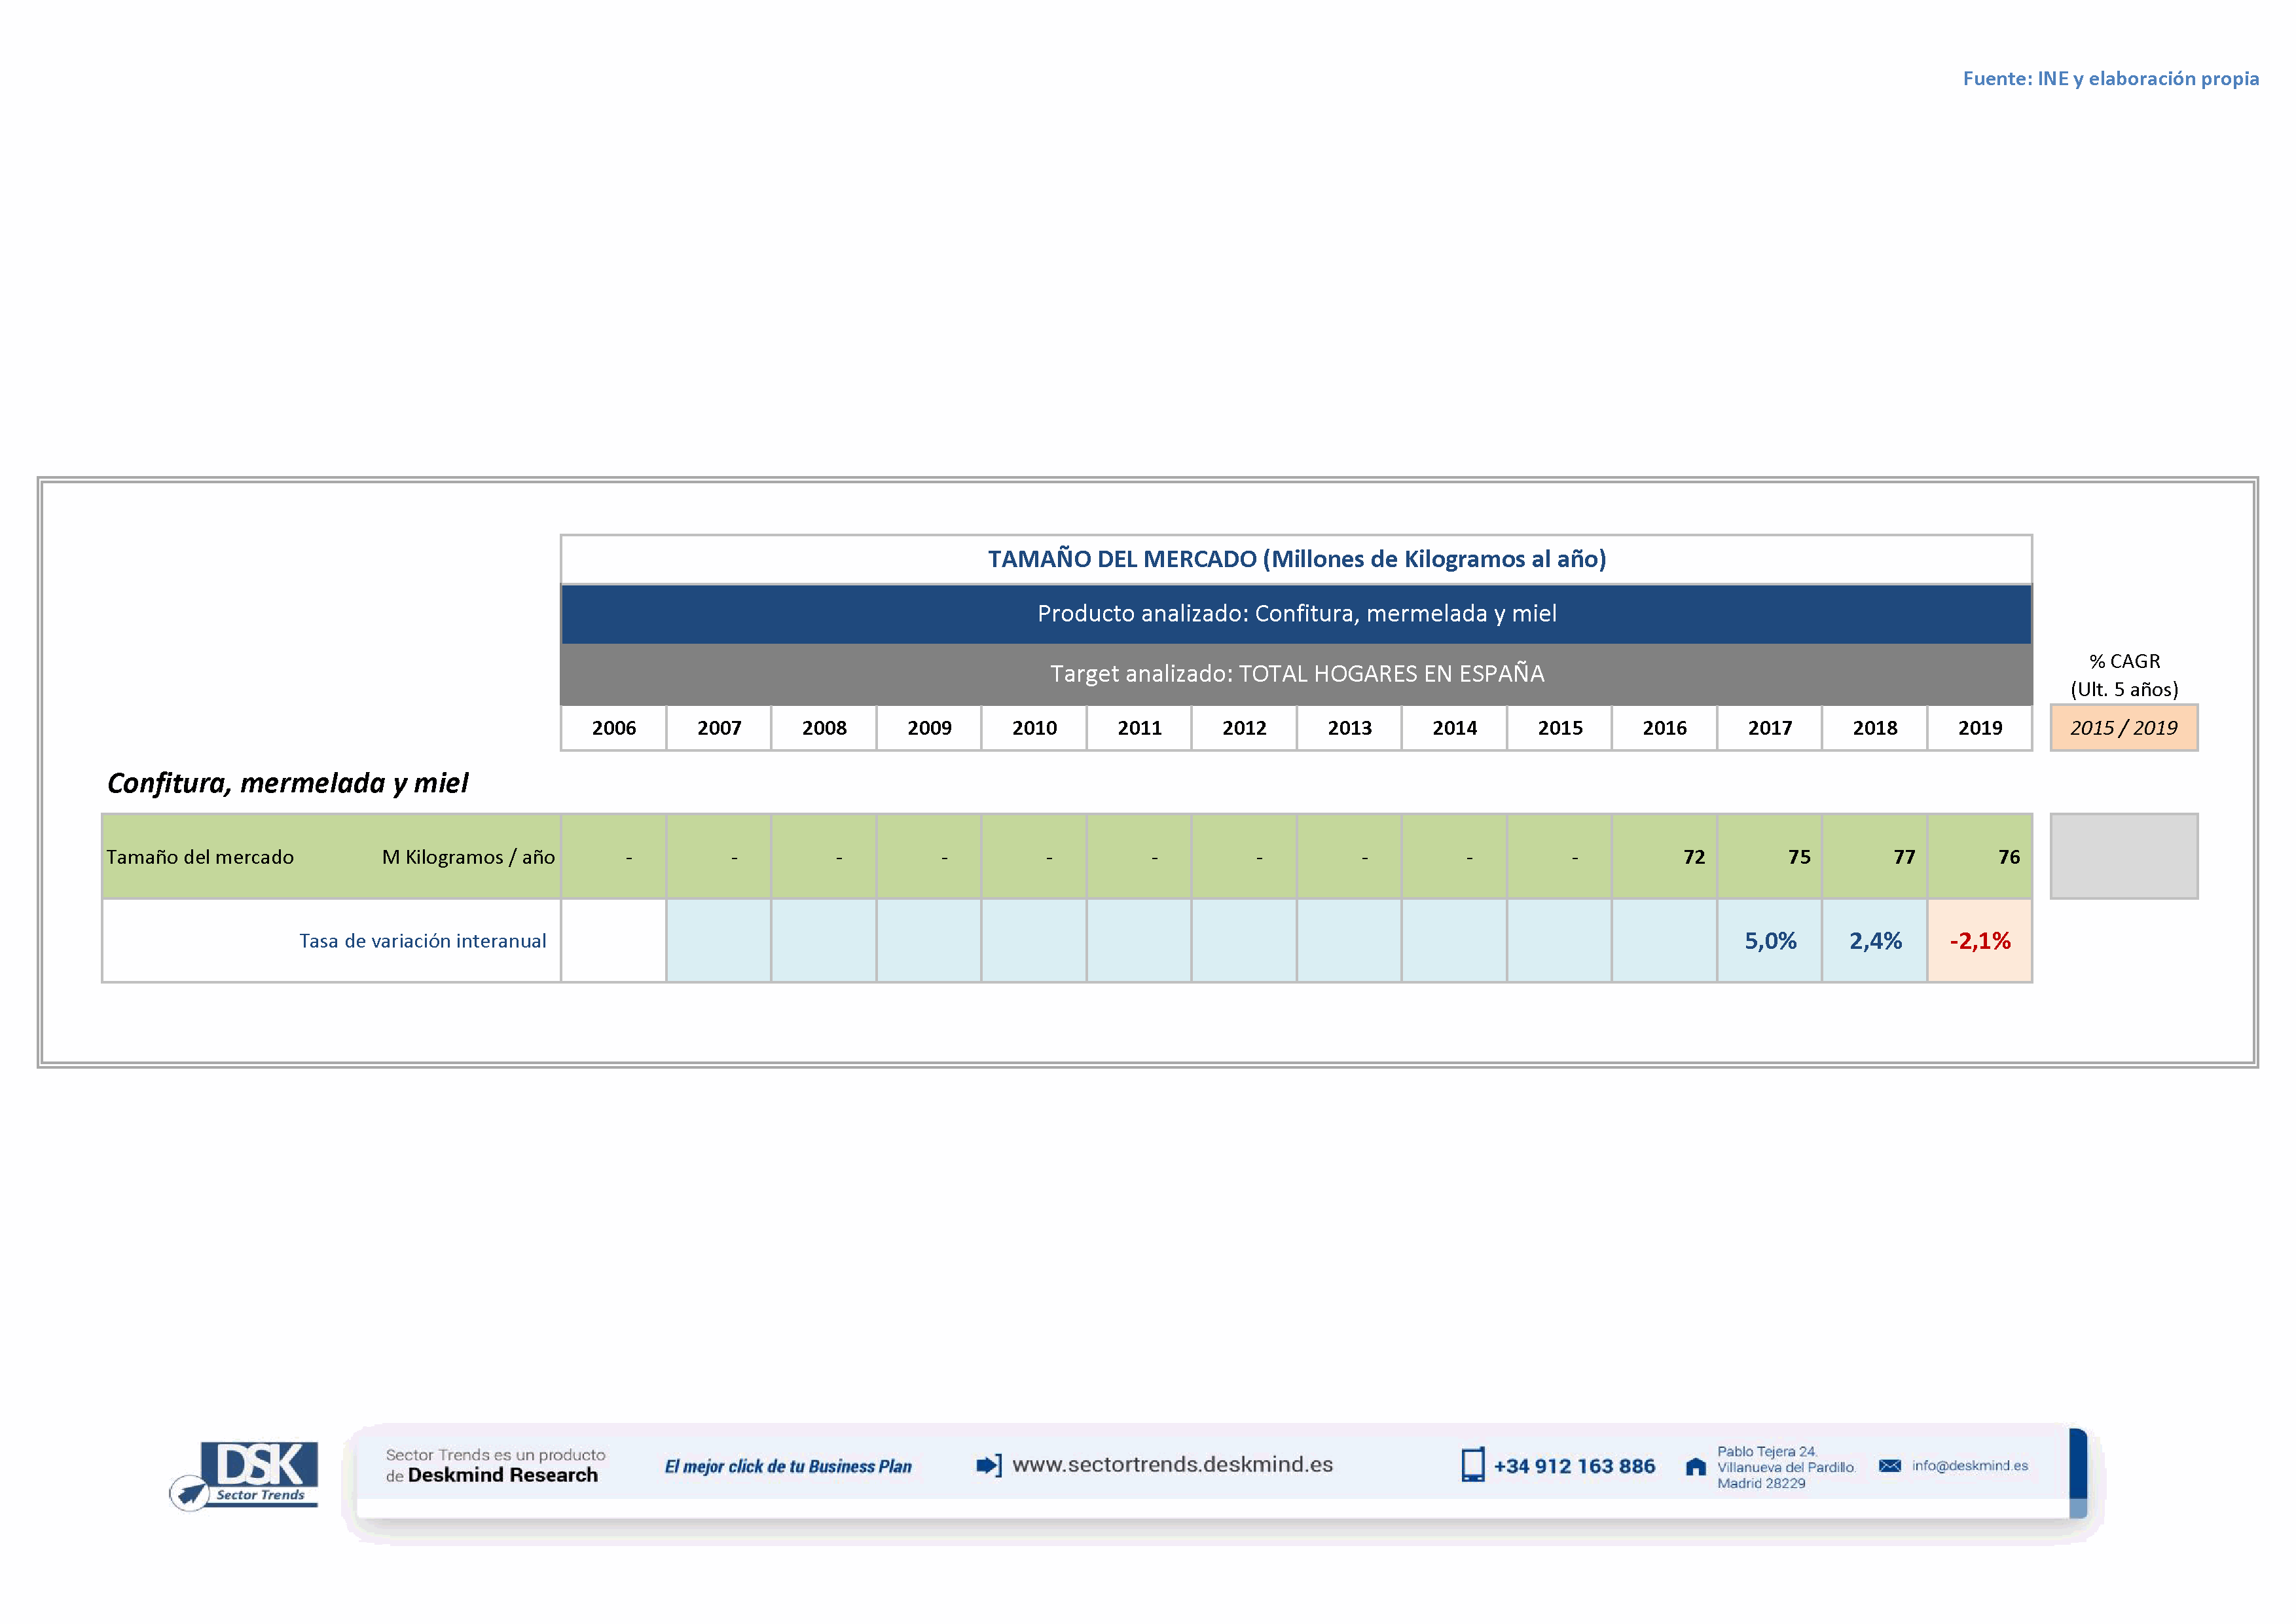Select the 2019 year column header
The width and height of the screenshot is (2296, 1624).
(1979, 728)
